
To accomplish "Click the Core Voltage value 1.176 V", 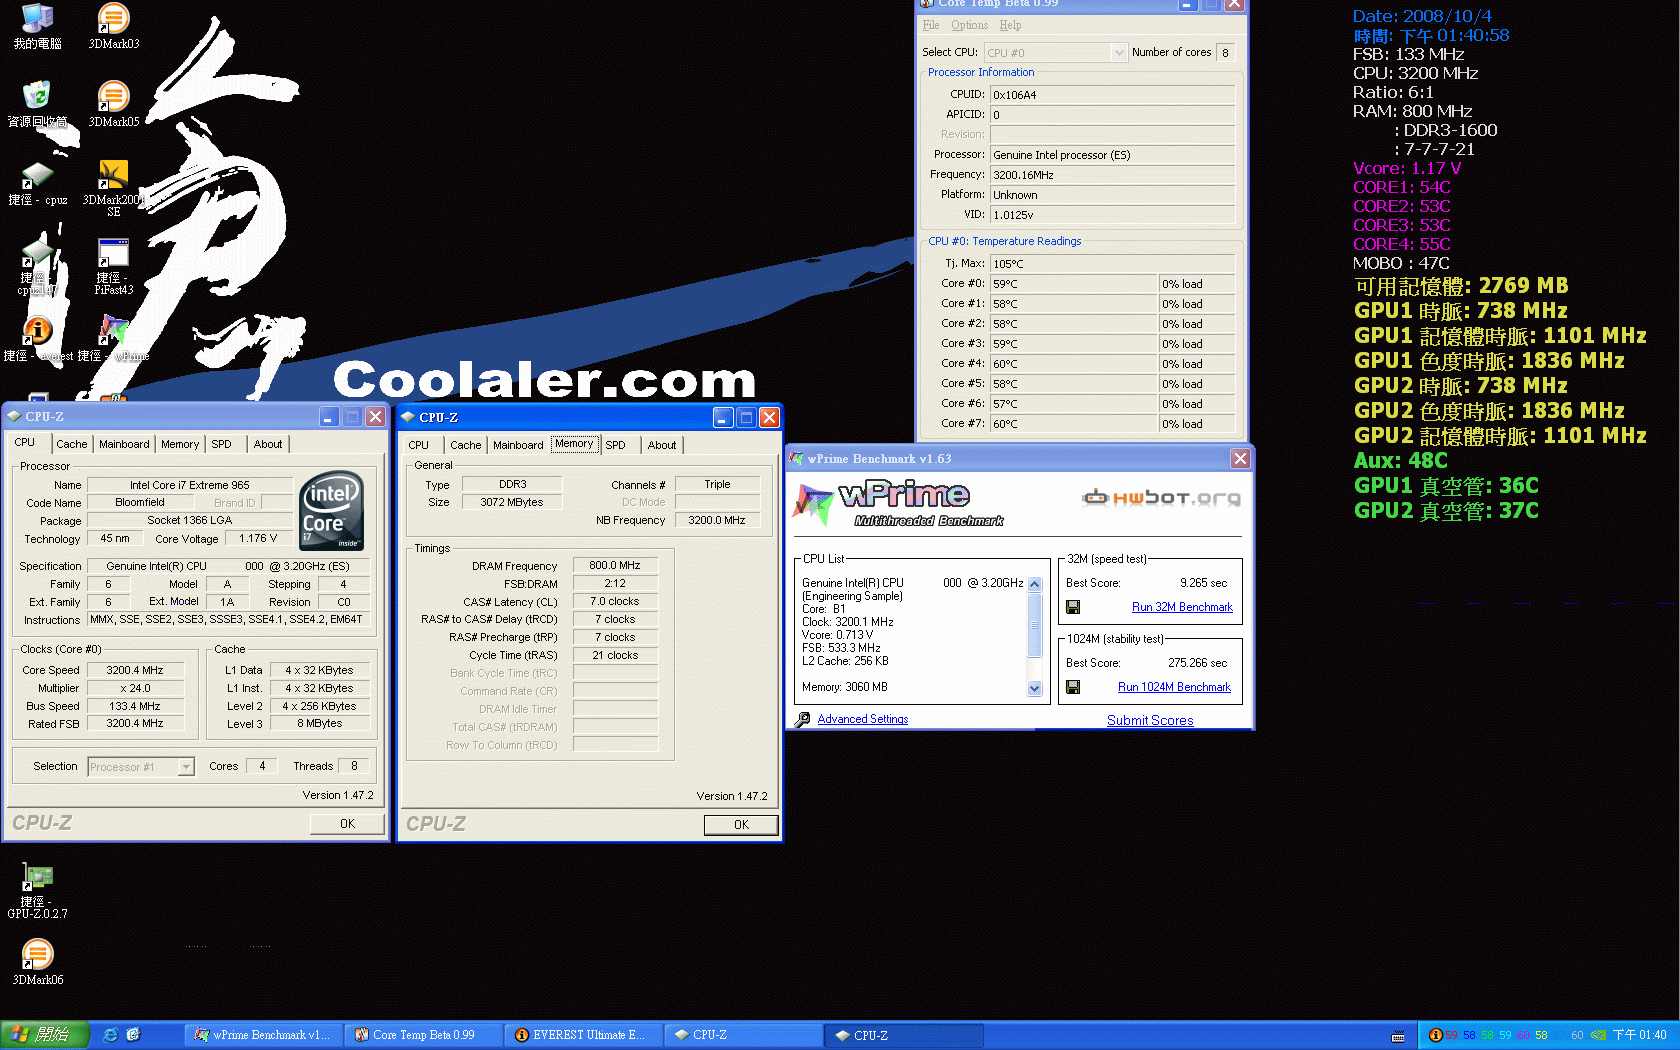I will coord(258,538).
